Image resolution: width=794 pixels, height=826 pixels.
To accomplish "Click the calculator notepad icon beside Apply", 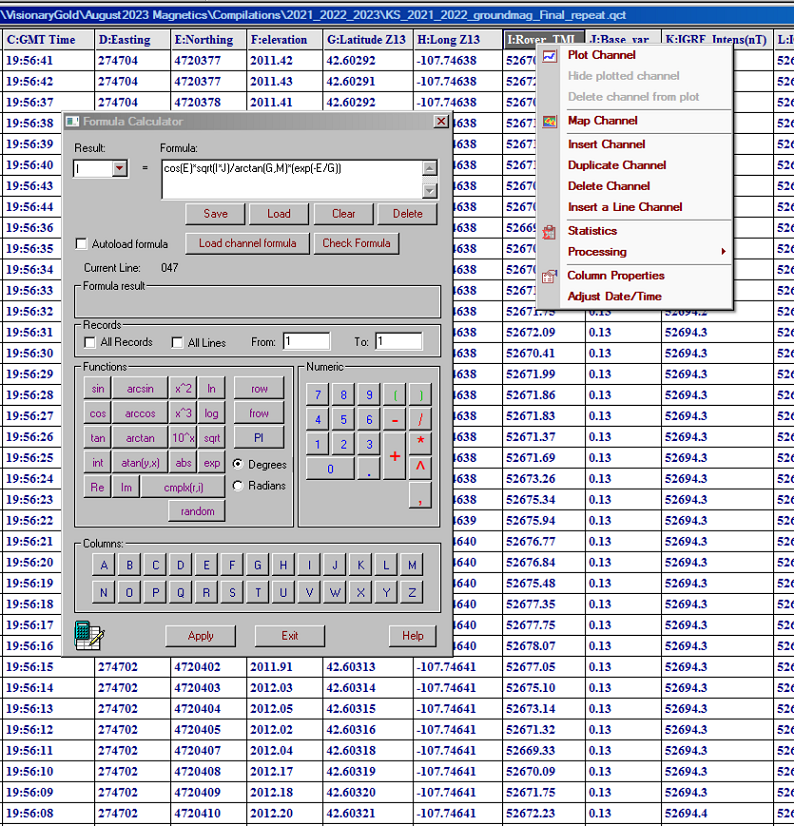I will tap(90, 636).
